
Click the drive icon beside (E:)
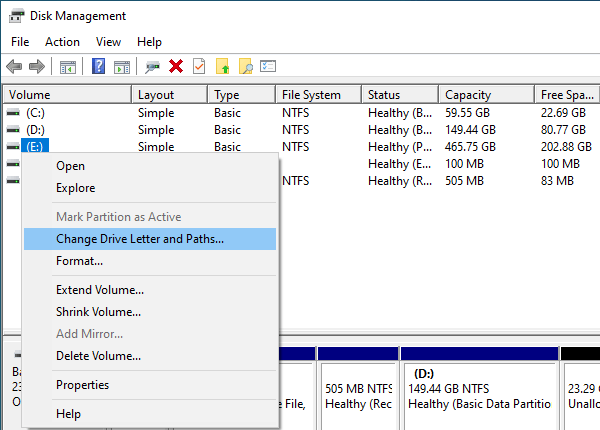click(13, 147)
